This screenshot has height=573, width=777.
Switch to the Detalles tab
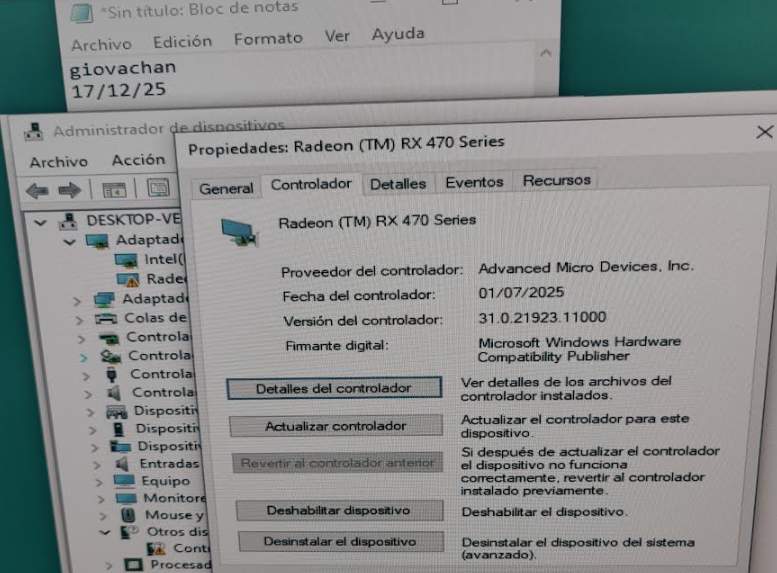(x=398, y=184)
